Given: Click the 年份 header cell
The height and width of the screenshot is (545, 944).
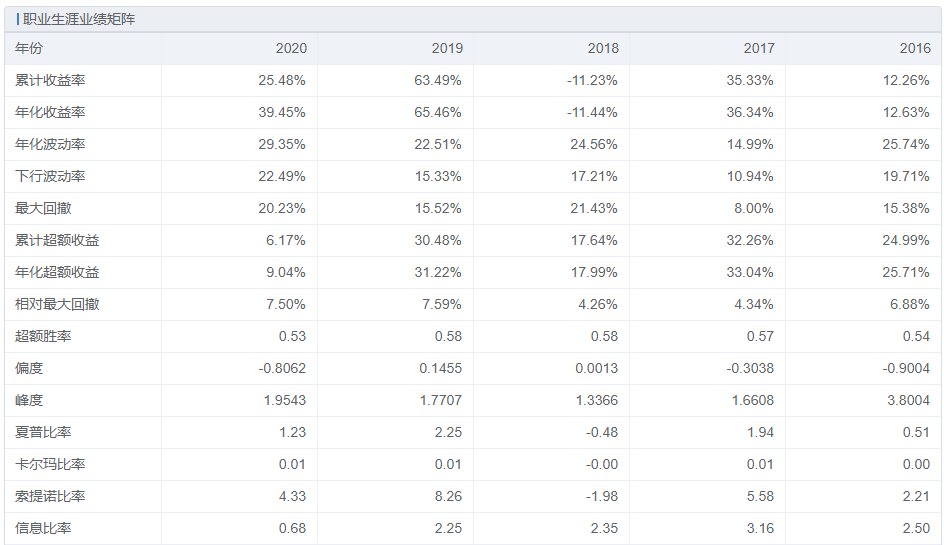Looking at the screenshot, I should tap(30, 48).
